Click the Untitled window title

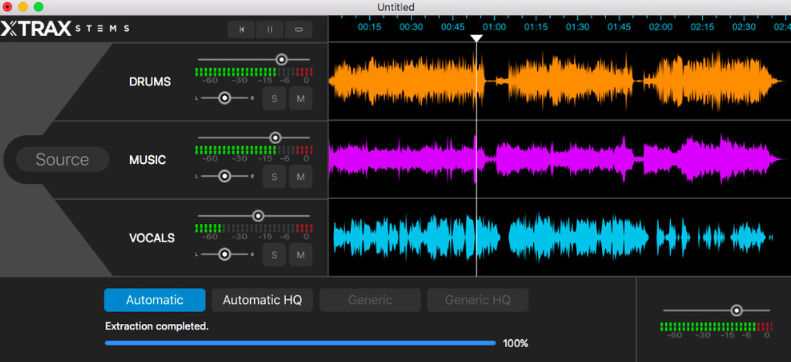(396, 7)
